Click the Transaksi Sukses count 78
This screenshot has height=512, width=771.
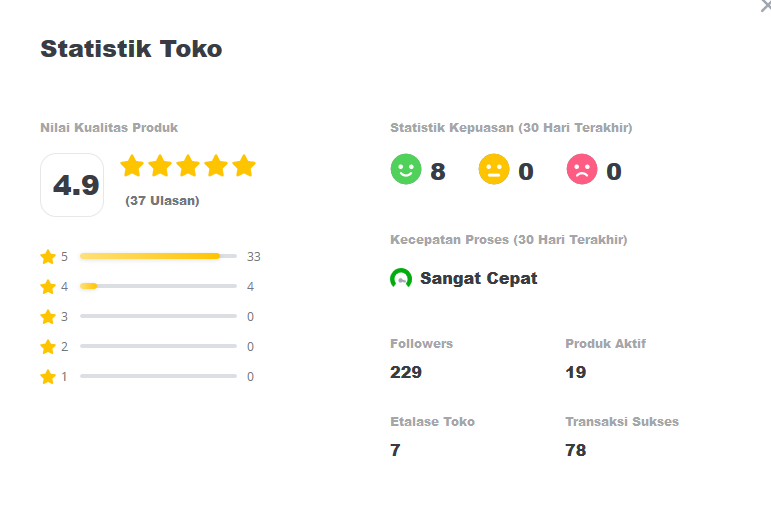(576, 450)
